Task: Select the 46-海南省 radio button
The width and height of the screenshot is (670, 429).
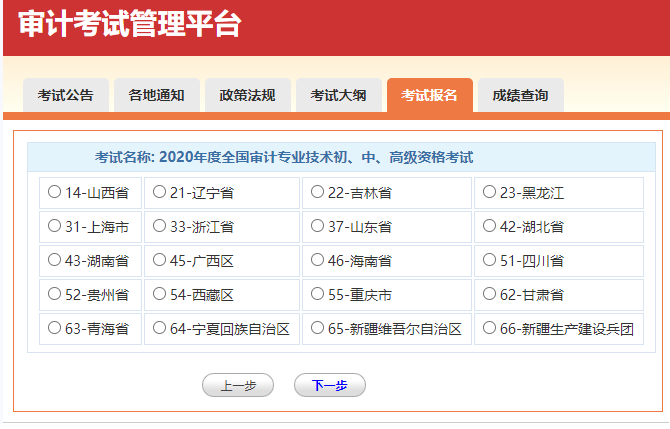Action: tap(317, 259)
